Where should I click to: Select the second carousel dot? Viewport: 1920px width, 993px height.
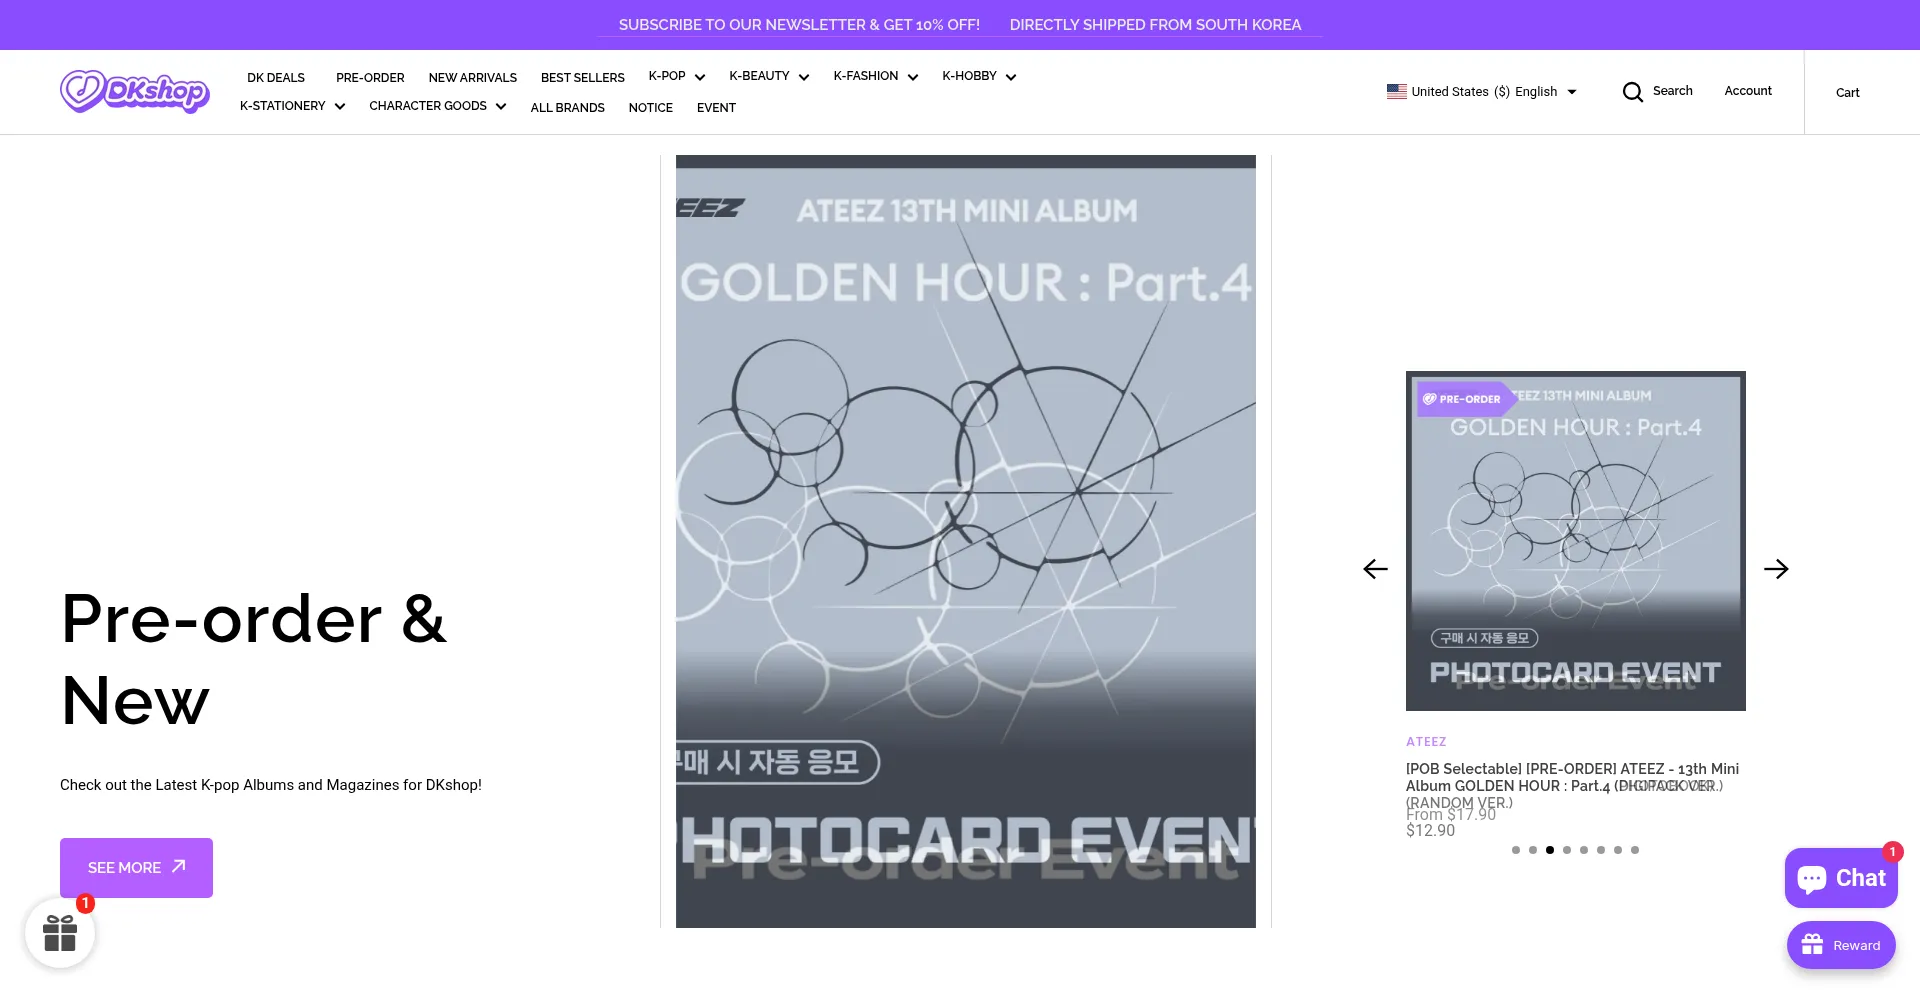(1533, 850)
